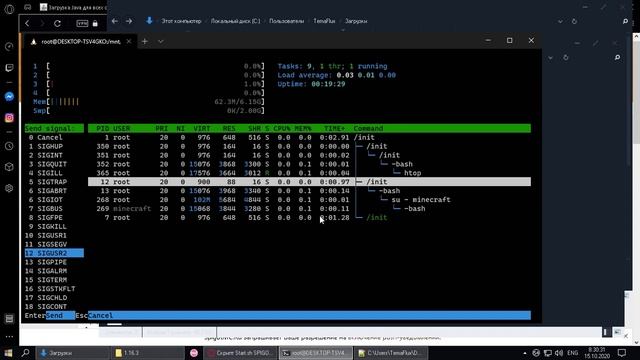This screenshot has height=360, width=640.
Task: Expand Explorer address history dropdown
Action: coord(560,21)
